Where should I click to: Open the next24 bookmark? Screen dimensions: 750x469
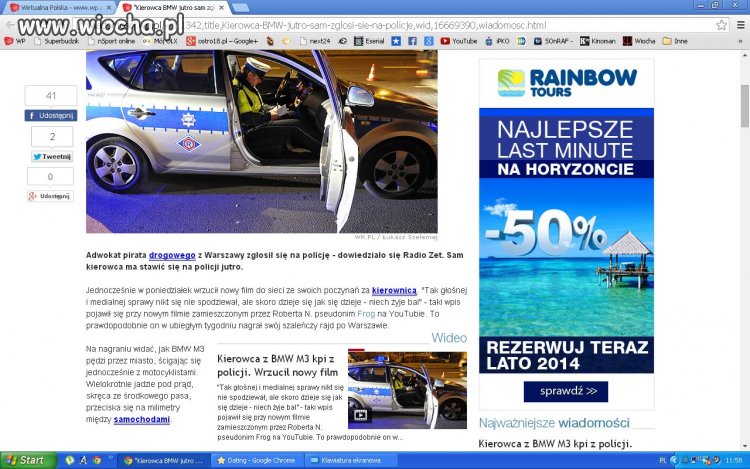(x=315, y=41)
